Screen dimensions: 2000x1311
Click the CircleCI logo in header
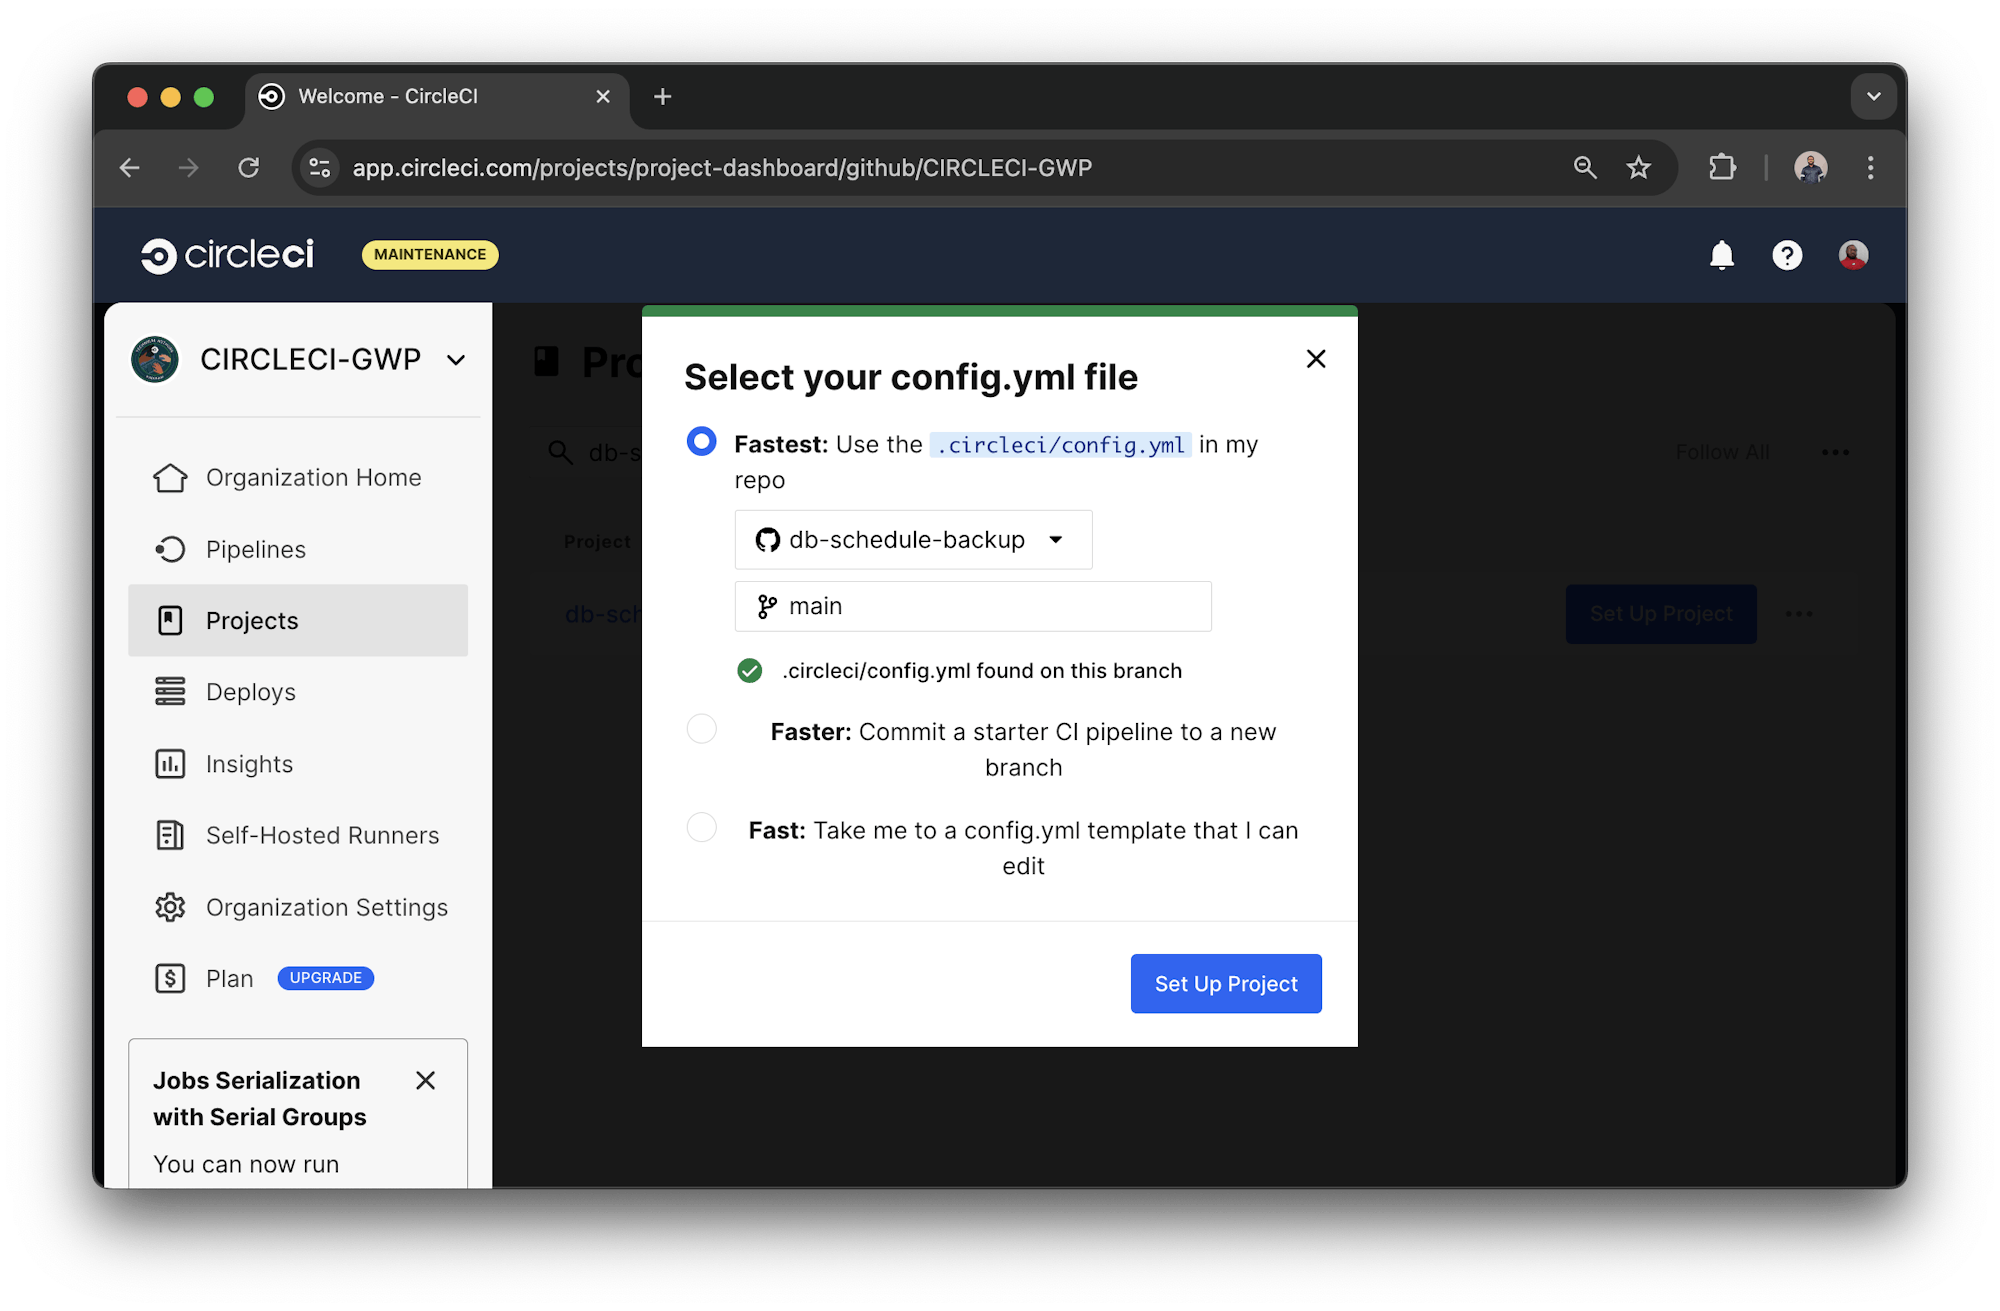227,255
